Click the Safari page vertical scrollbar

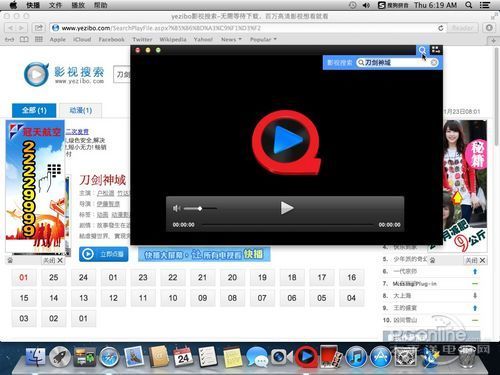497,96
